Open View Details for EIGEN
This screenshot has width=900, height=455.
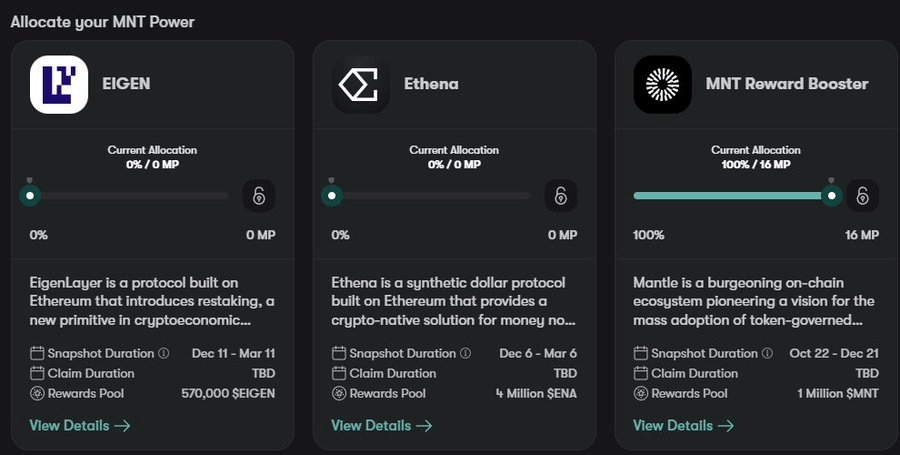pos(80,425)
